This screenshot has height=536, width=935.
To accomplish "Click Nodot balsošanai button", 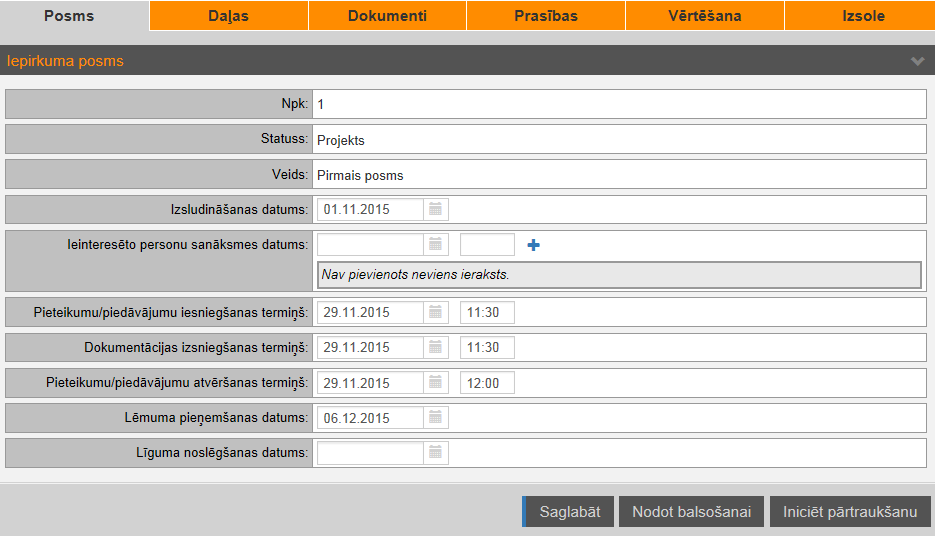I will tap(691, 511).
